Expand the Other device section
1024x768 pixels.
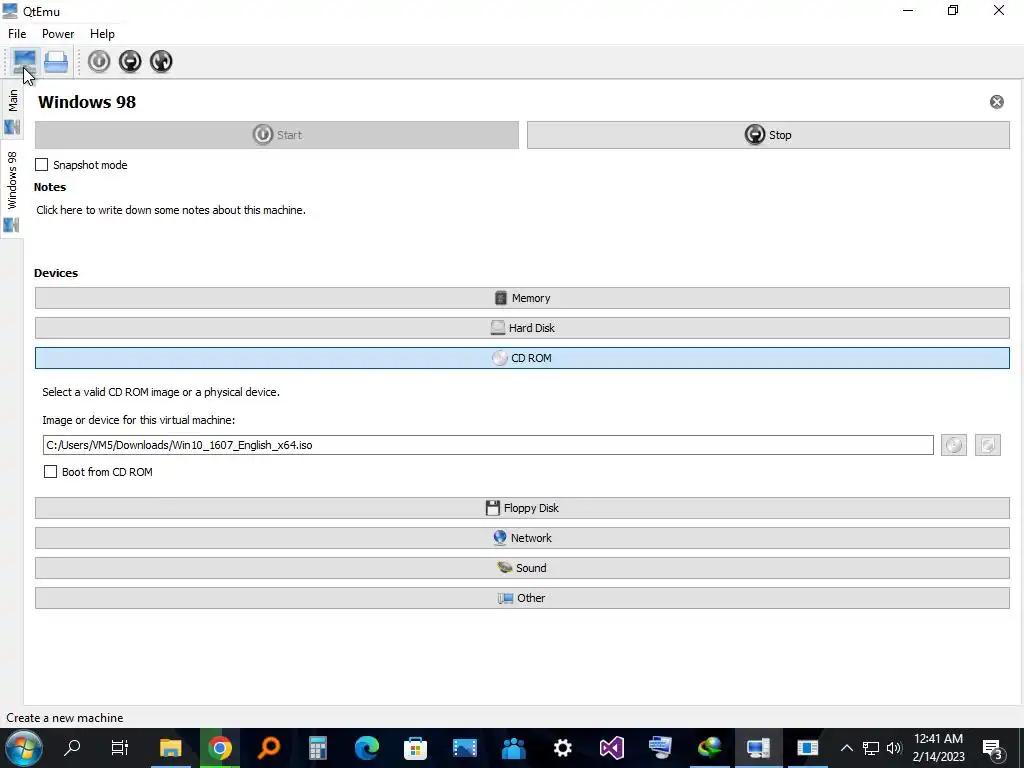tap(522, 598)
